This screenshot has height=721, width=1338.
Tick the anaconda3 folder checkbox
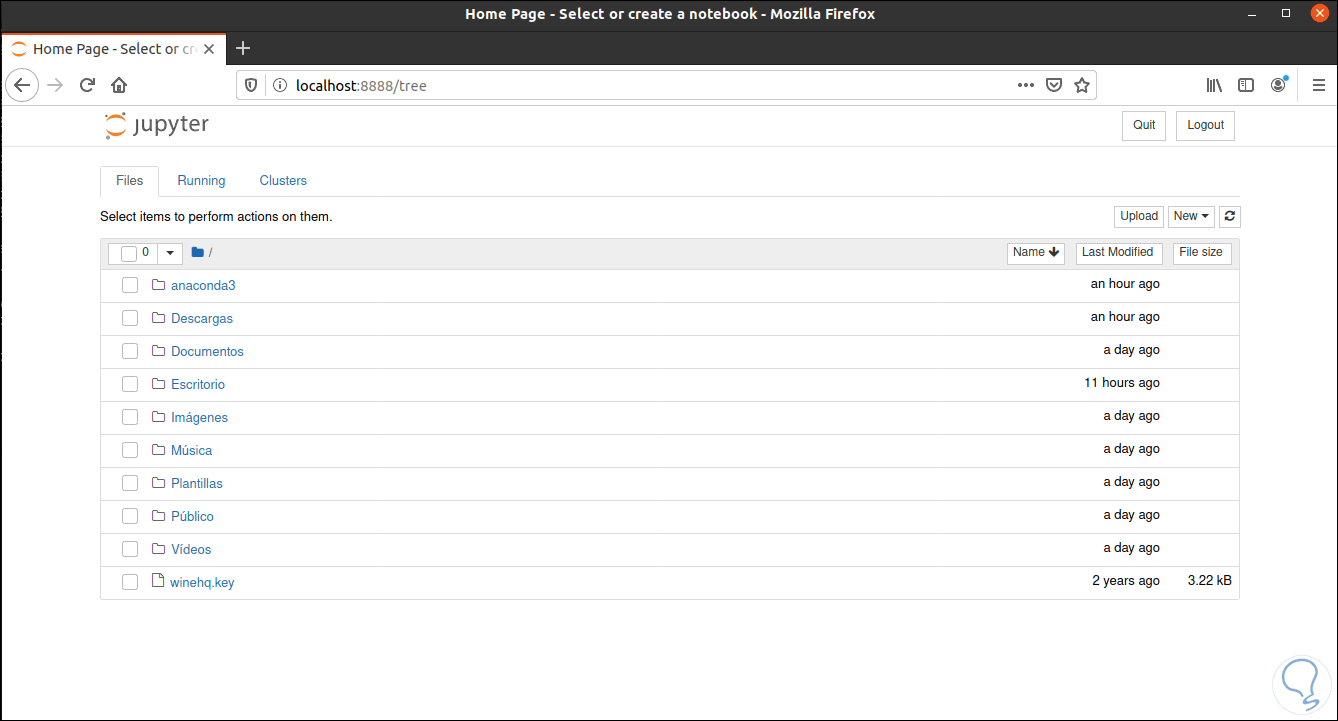coord(130,285)
